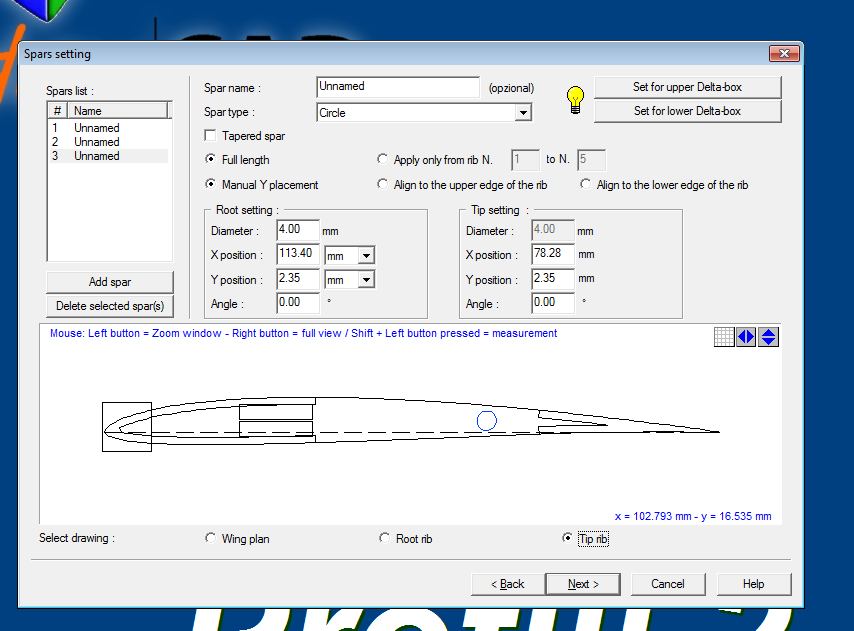Click Delete selected spar(s) button
The width and height of the screenshot is (854, 631).
point(109,306)
